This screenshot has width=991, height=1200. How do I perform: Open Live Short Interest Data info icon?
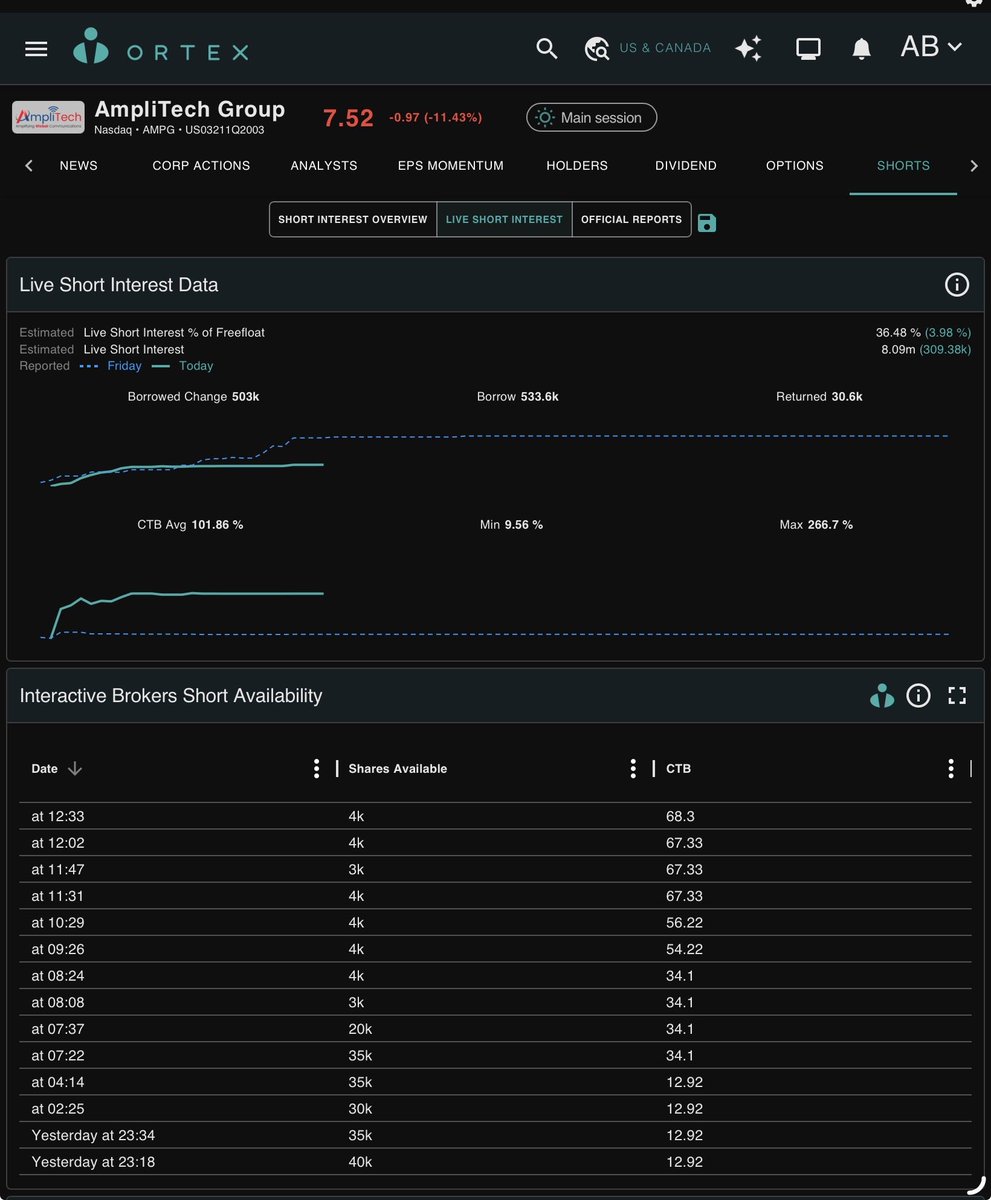pos(957,285)
